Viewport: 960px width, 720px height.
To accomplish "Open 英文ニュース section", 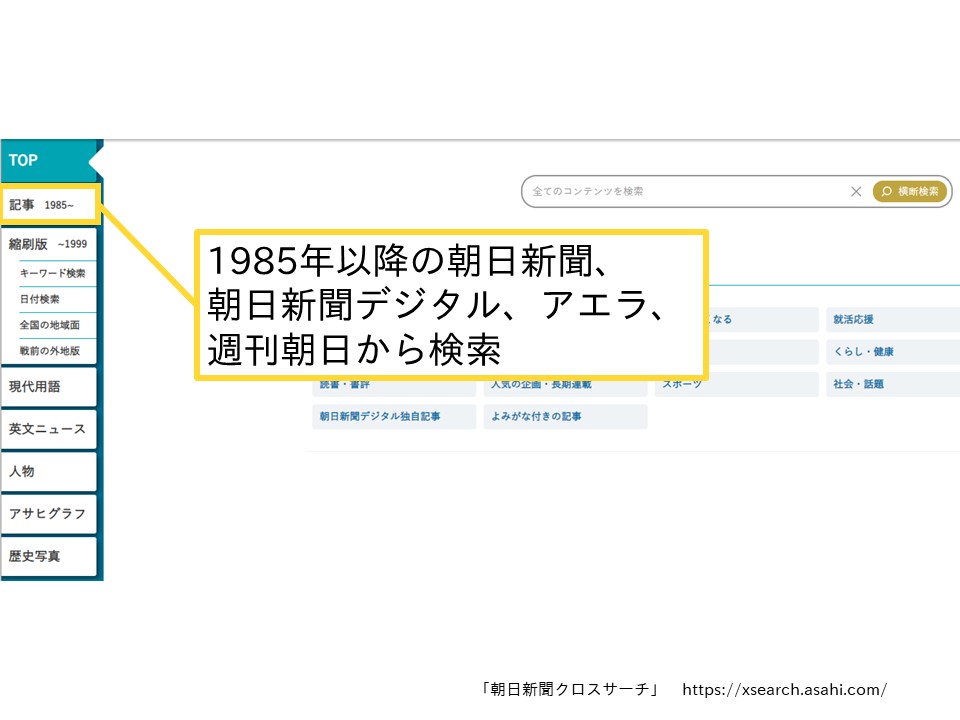I will [x=49, y=429].
